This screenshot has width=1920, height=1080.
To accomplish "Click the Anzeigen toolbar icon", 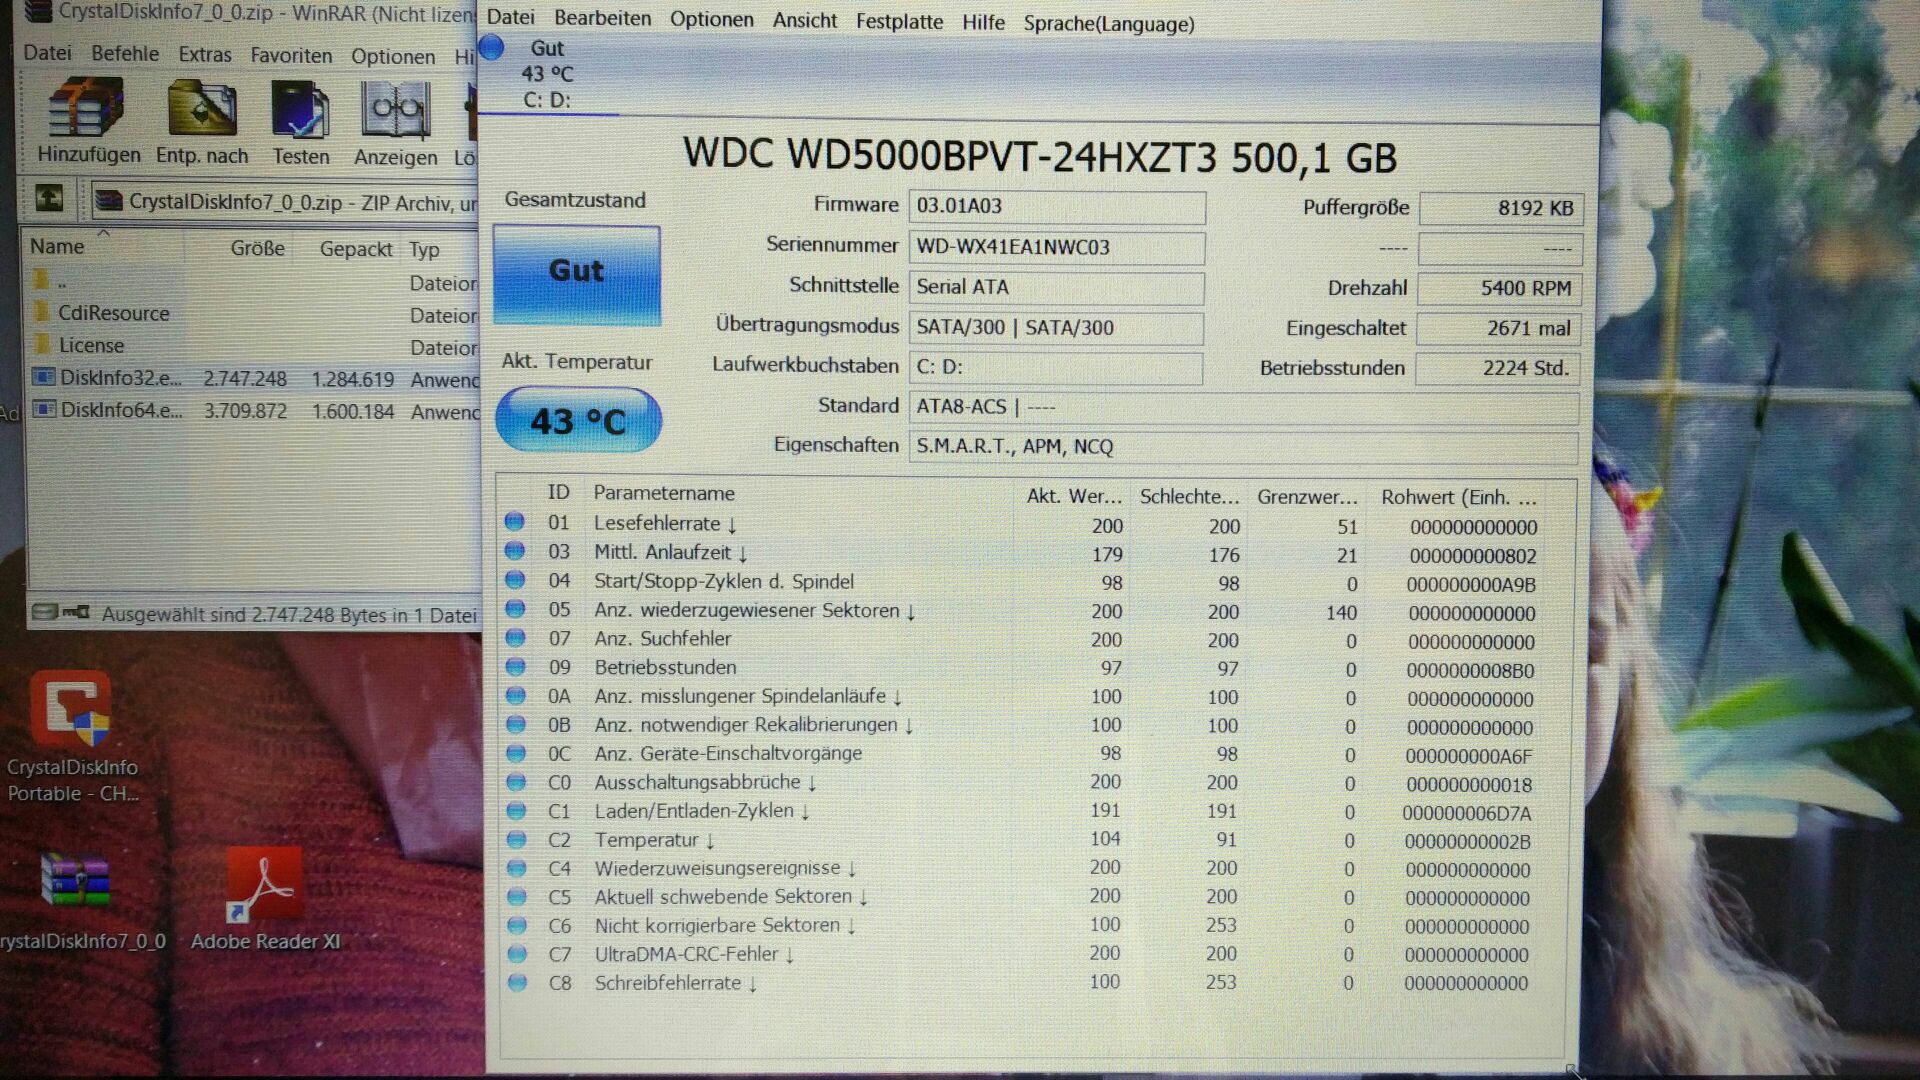I will 395,112.
